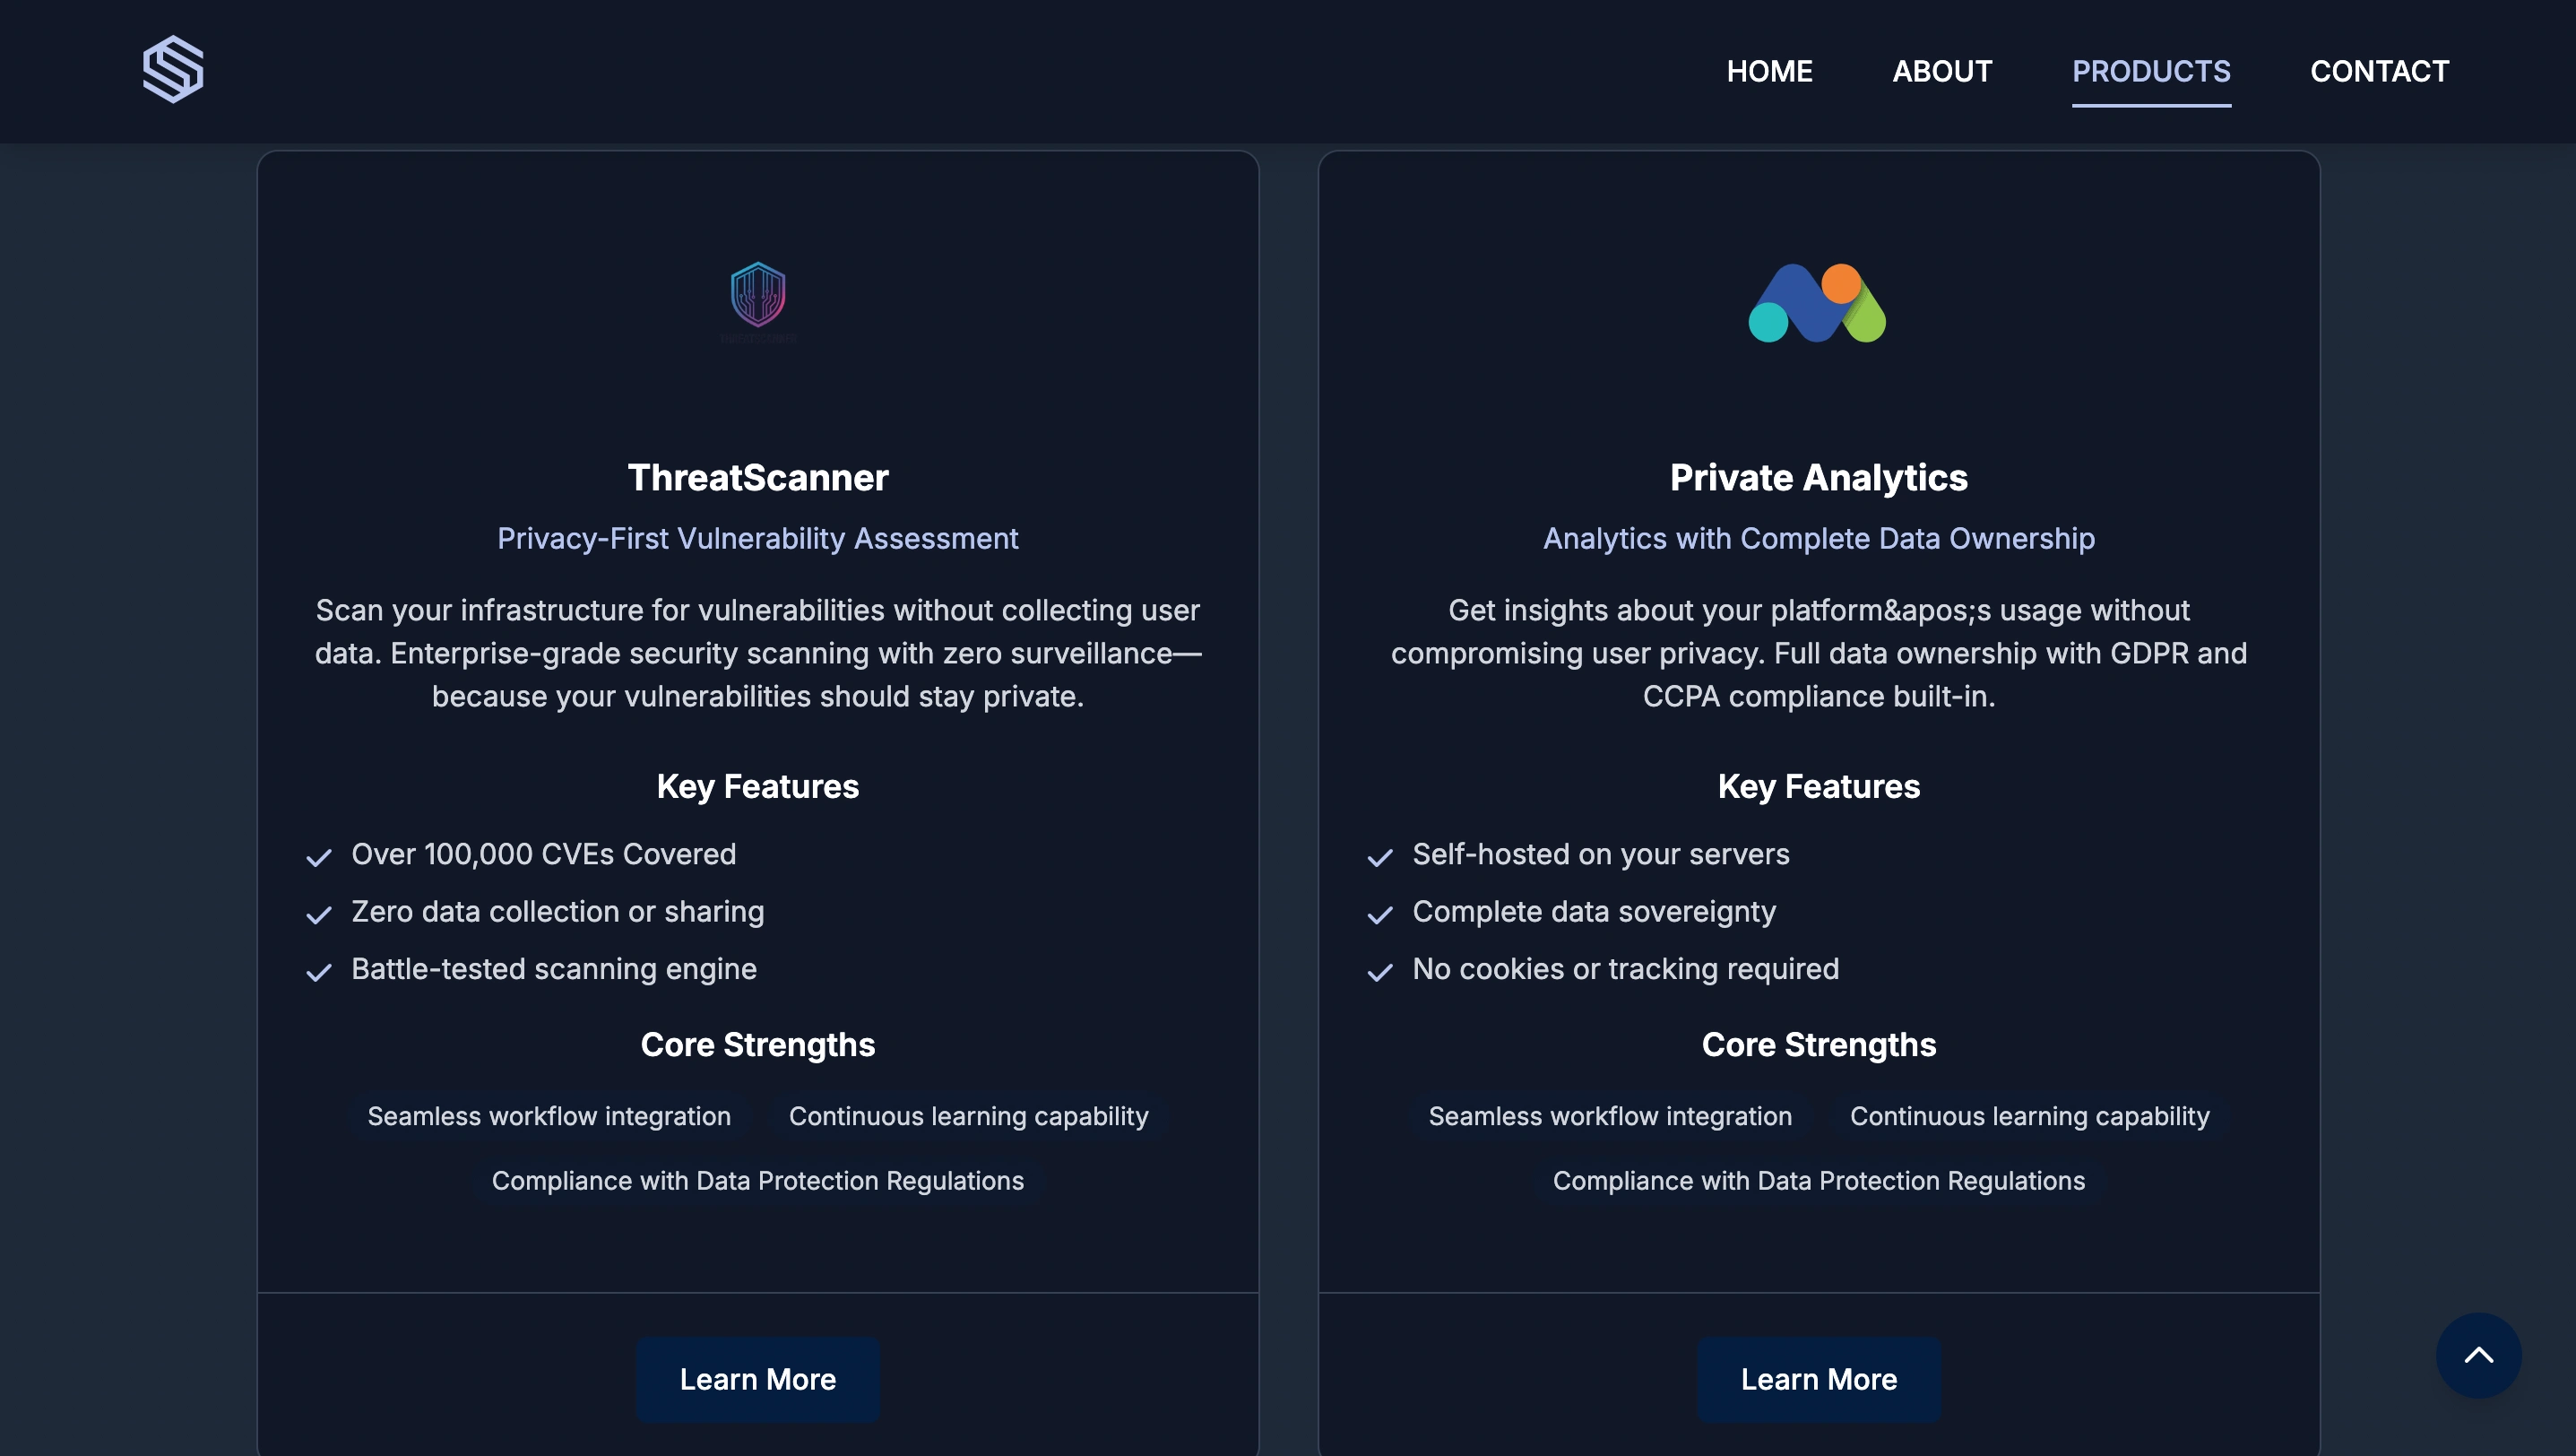2576x1456 pixels.
Task: Click the ThreatScanner product title
Action: (x=758, y=478)
